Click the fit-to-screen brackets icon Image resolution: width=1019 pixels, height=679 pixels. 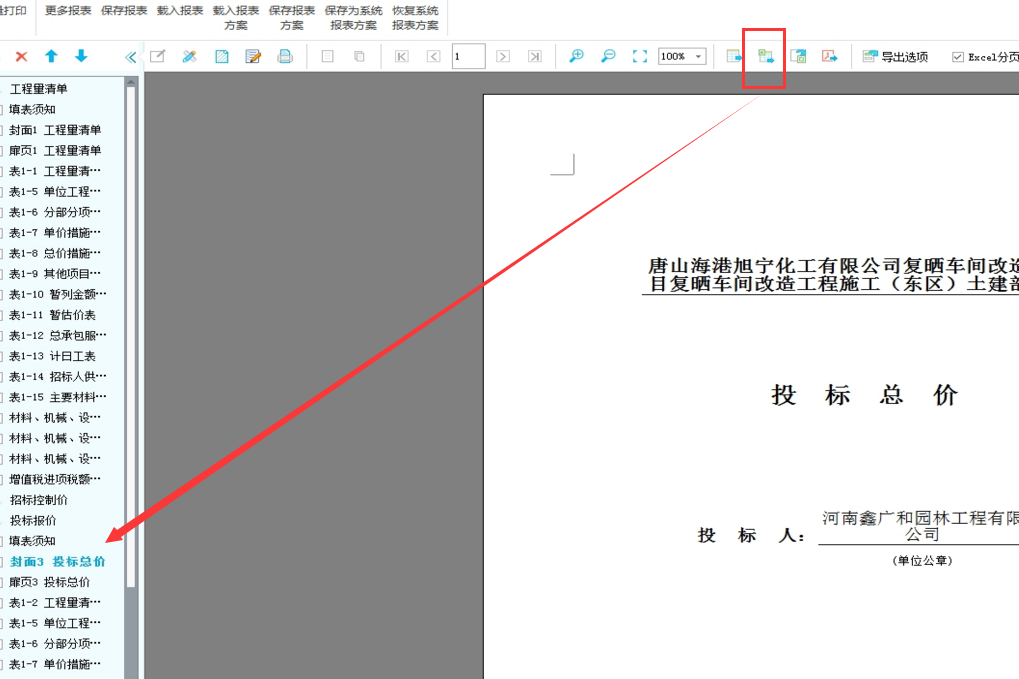click(639, 57)
